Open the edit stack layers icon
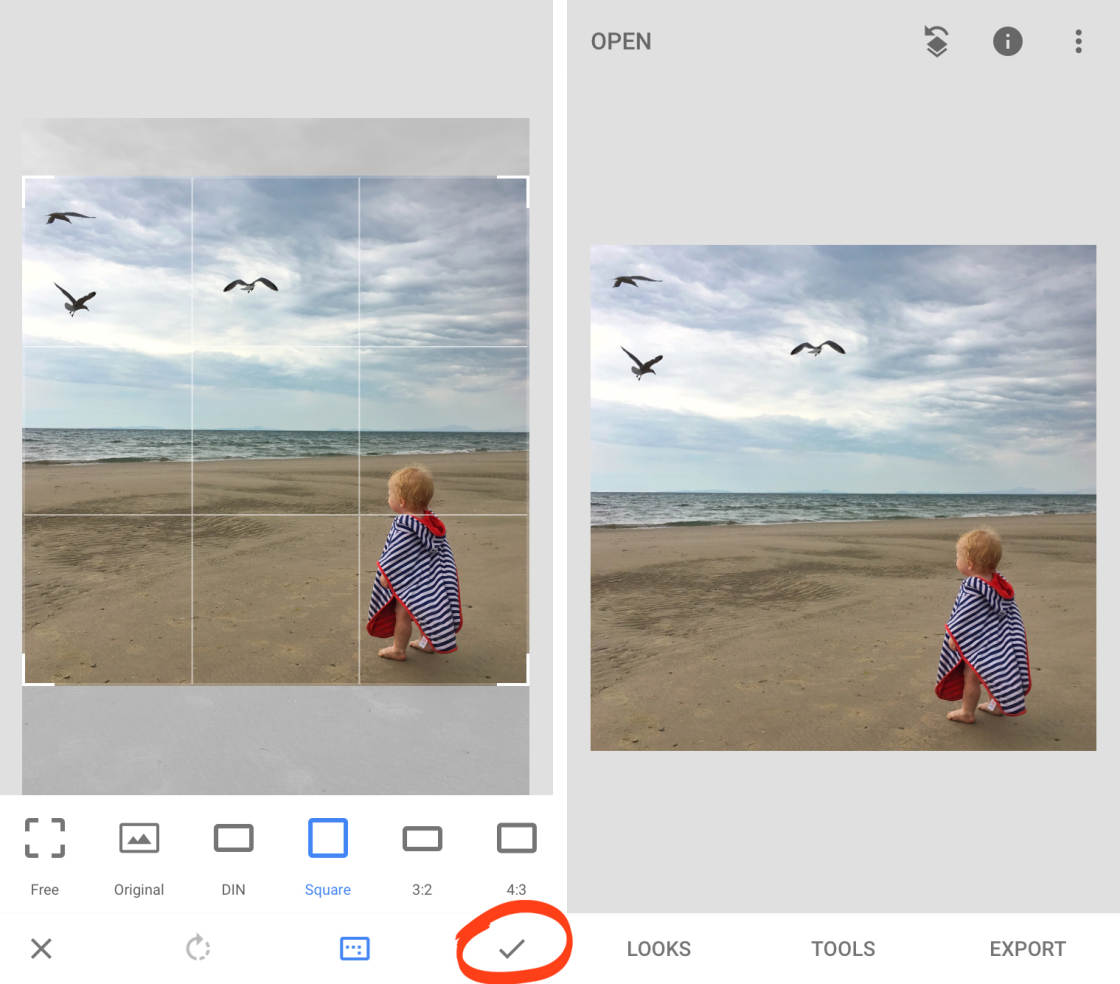The image size is (1120, 984). point(936,42)
